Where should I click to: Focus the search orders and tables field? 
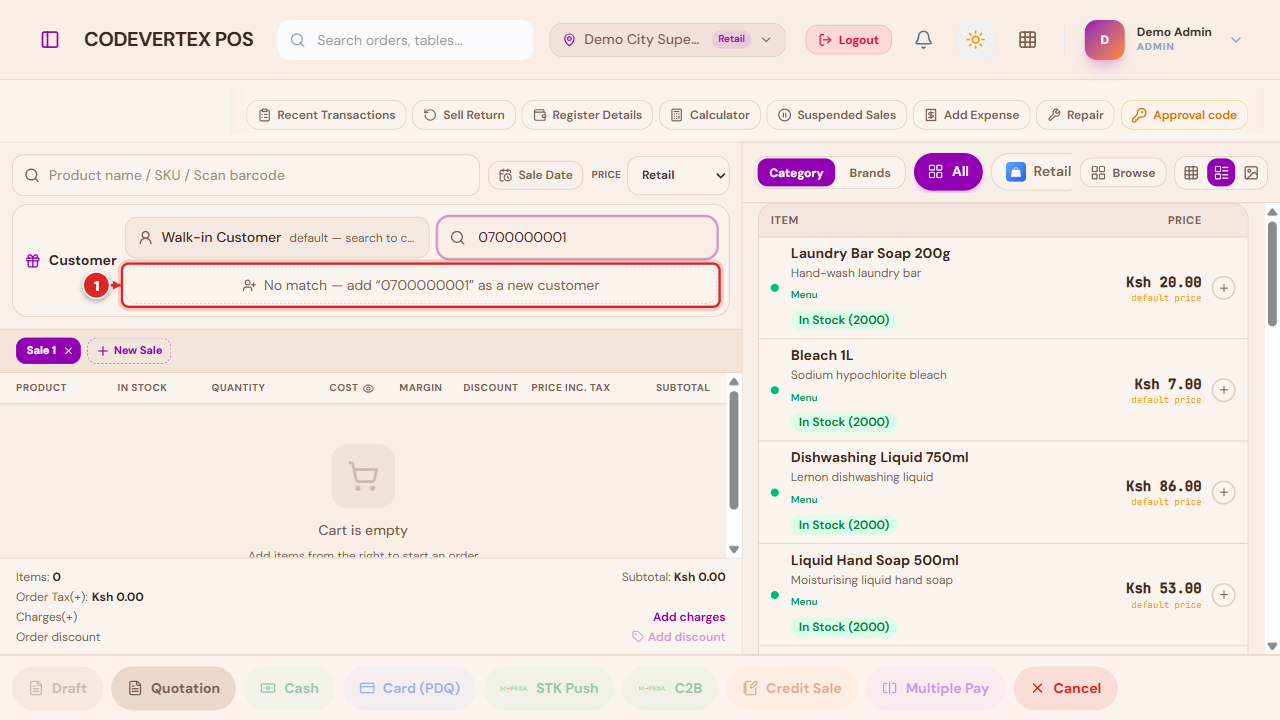pyautogui.click(x=405, y=40)
